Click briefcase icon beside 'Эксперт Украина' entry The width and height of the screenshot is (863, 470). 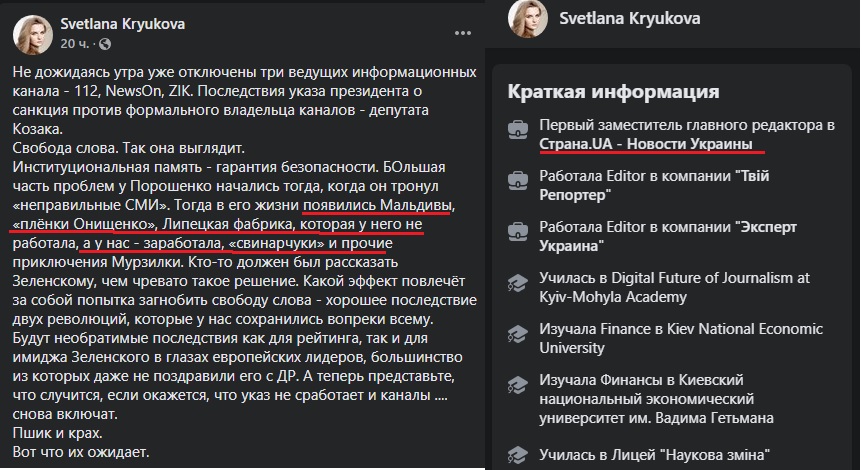pos(518,232)
